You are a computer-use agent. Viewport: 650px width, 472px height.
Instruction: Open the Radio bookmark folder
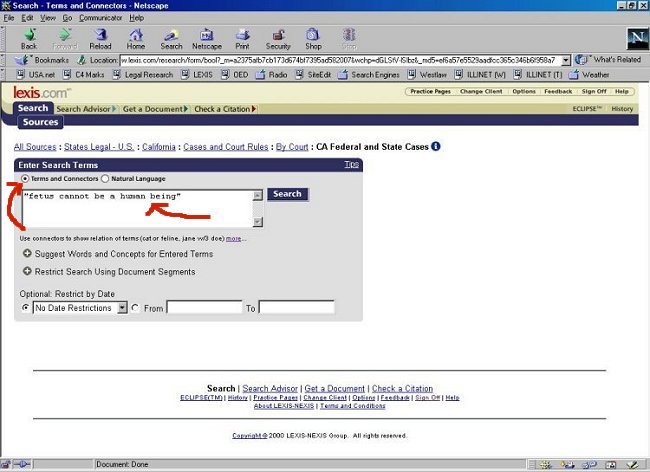[x=272, y=75]
